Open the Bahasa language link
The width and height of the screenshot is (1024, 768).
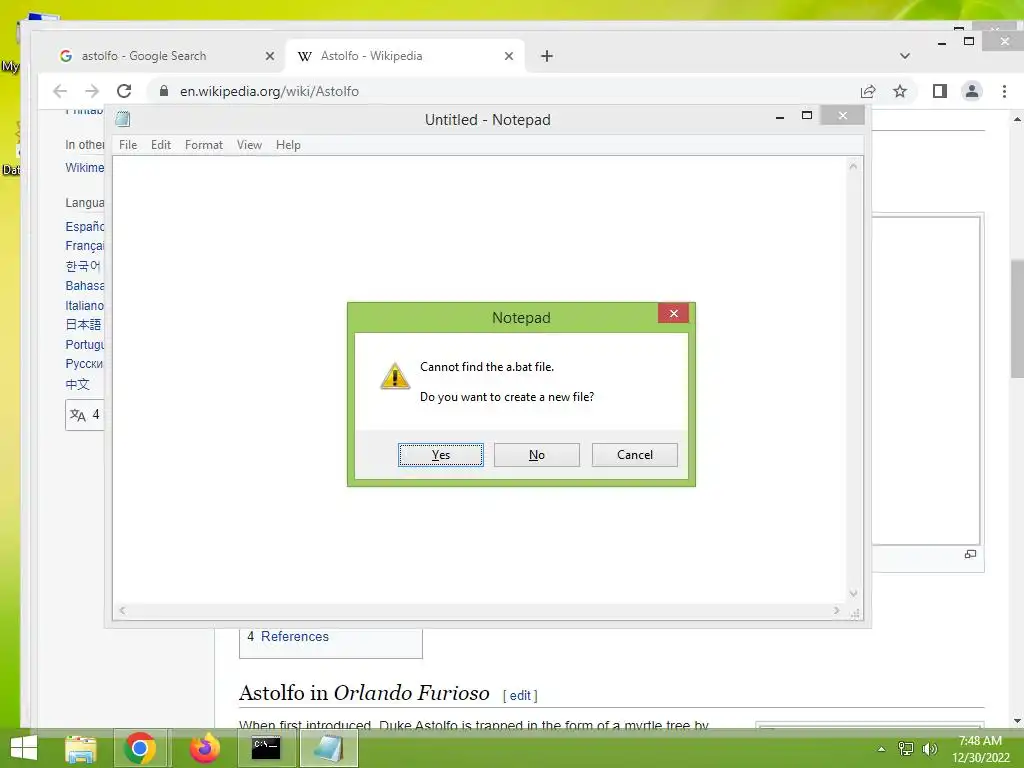coord(84,285)
